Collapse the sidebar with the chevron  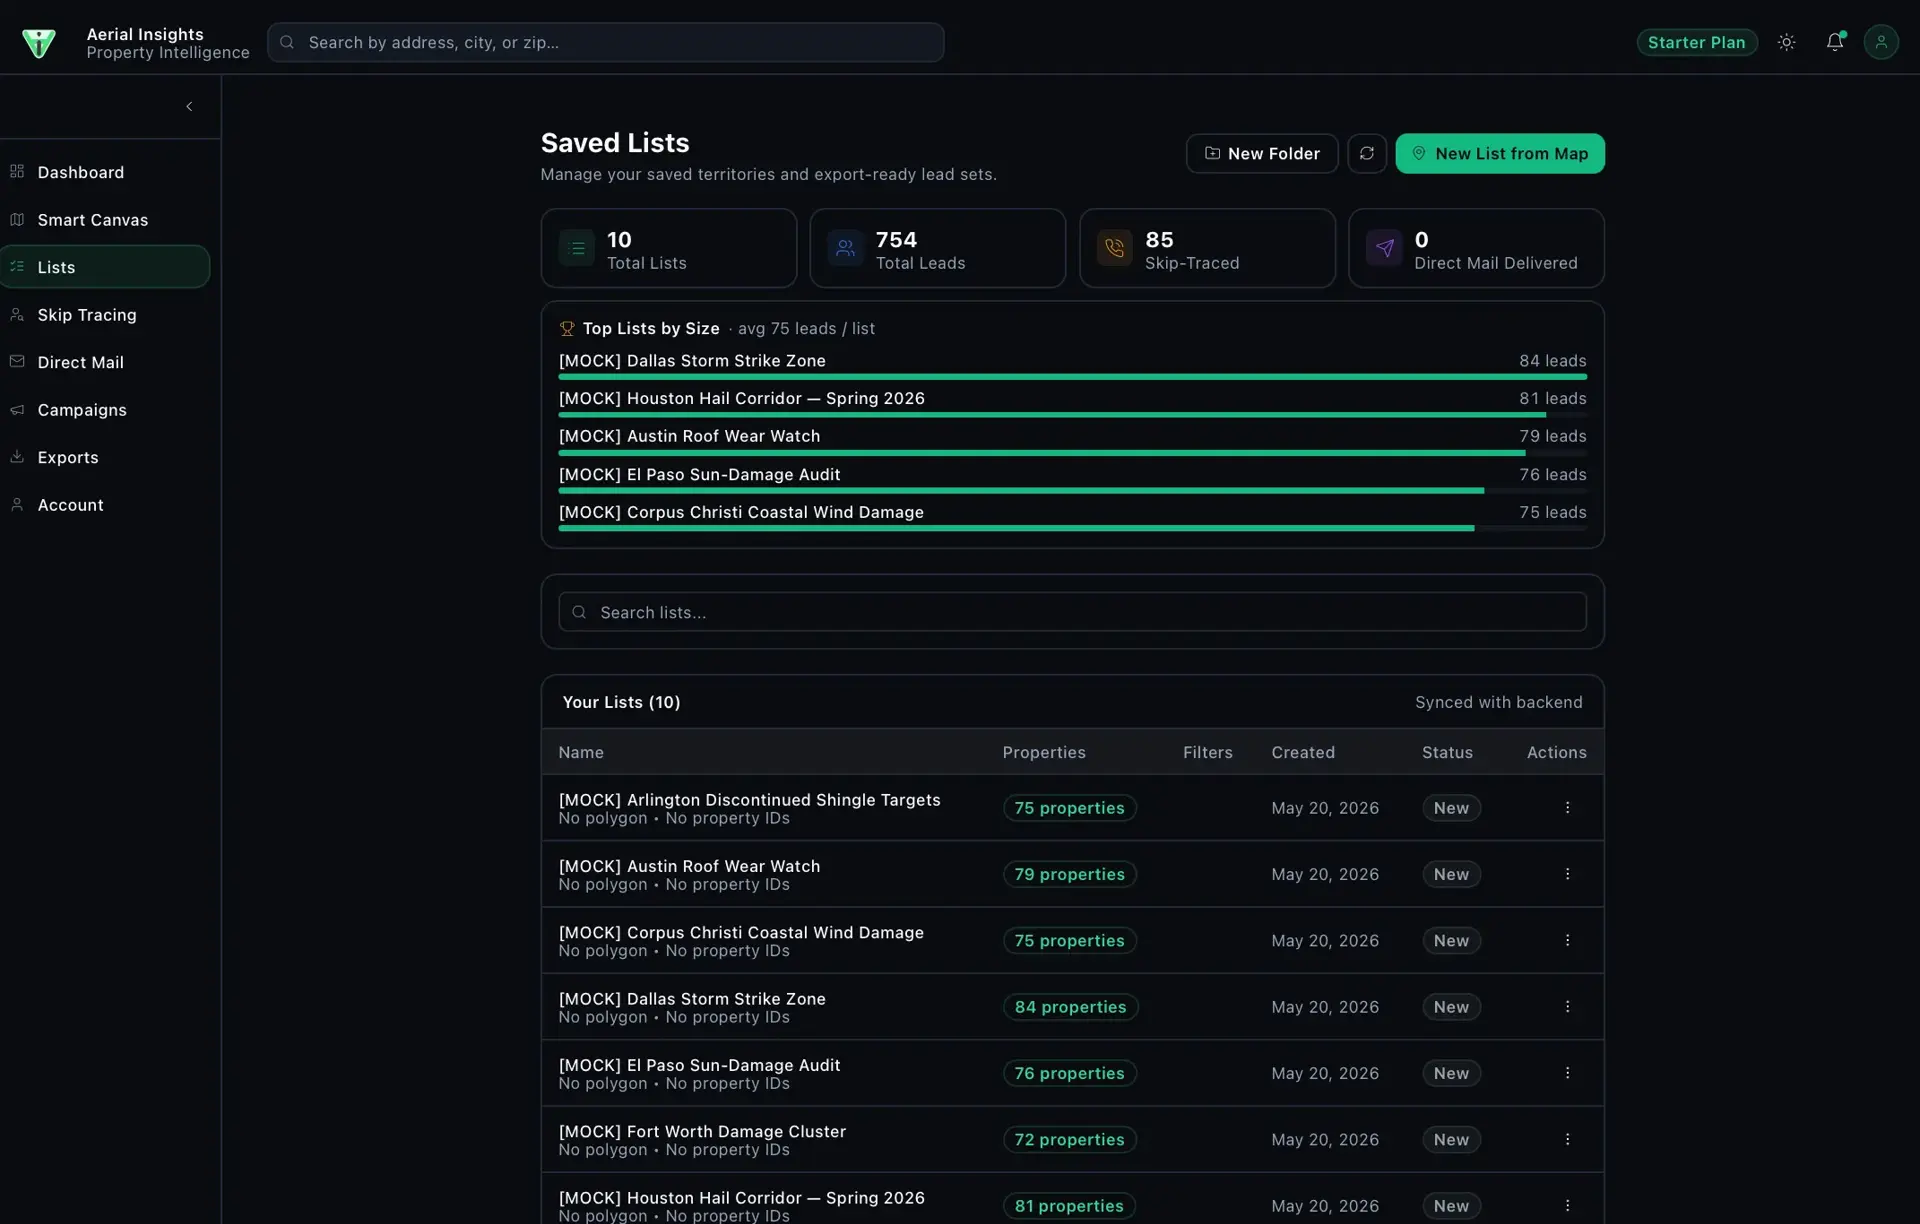pos(189,106)
